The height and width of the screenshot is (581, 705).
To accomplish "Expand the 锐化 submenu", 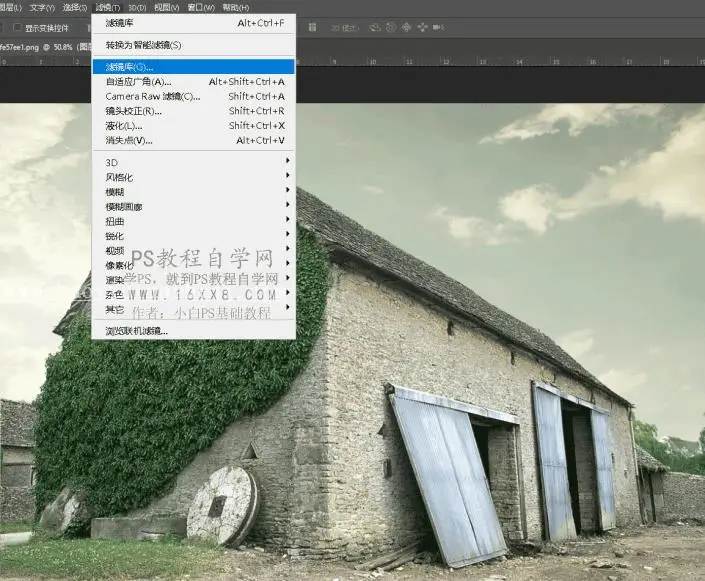I will click(x=194, y=236).
